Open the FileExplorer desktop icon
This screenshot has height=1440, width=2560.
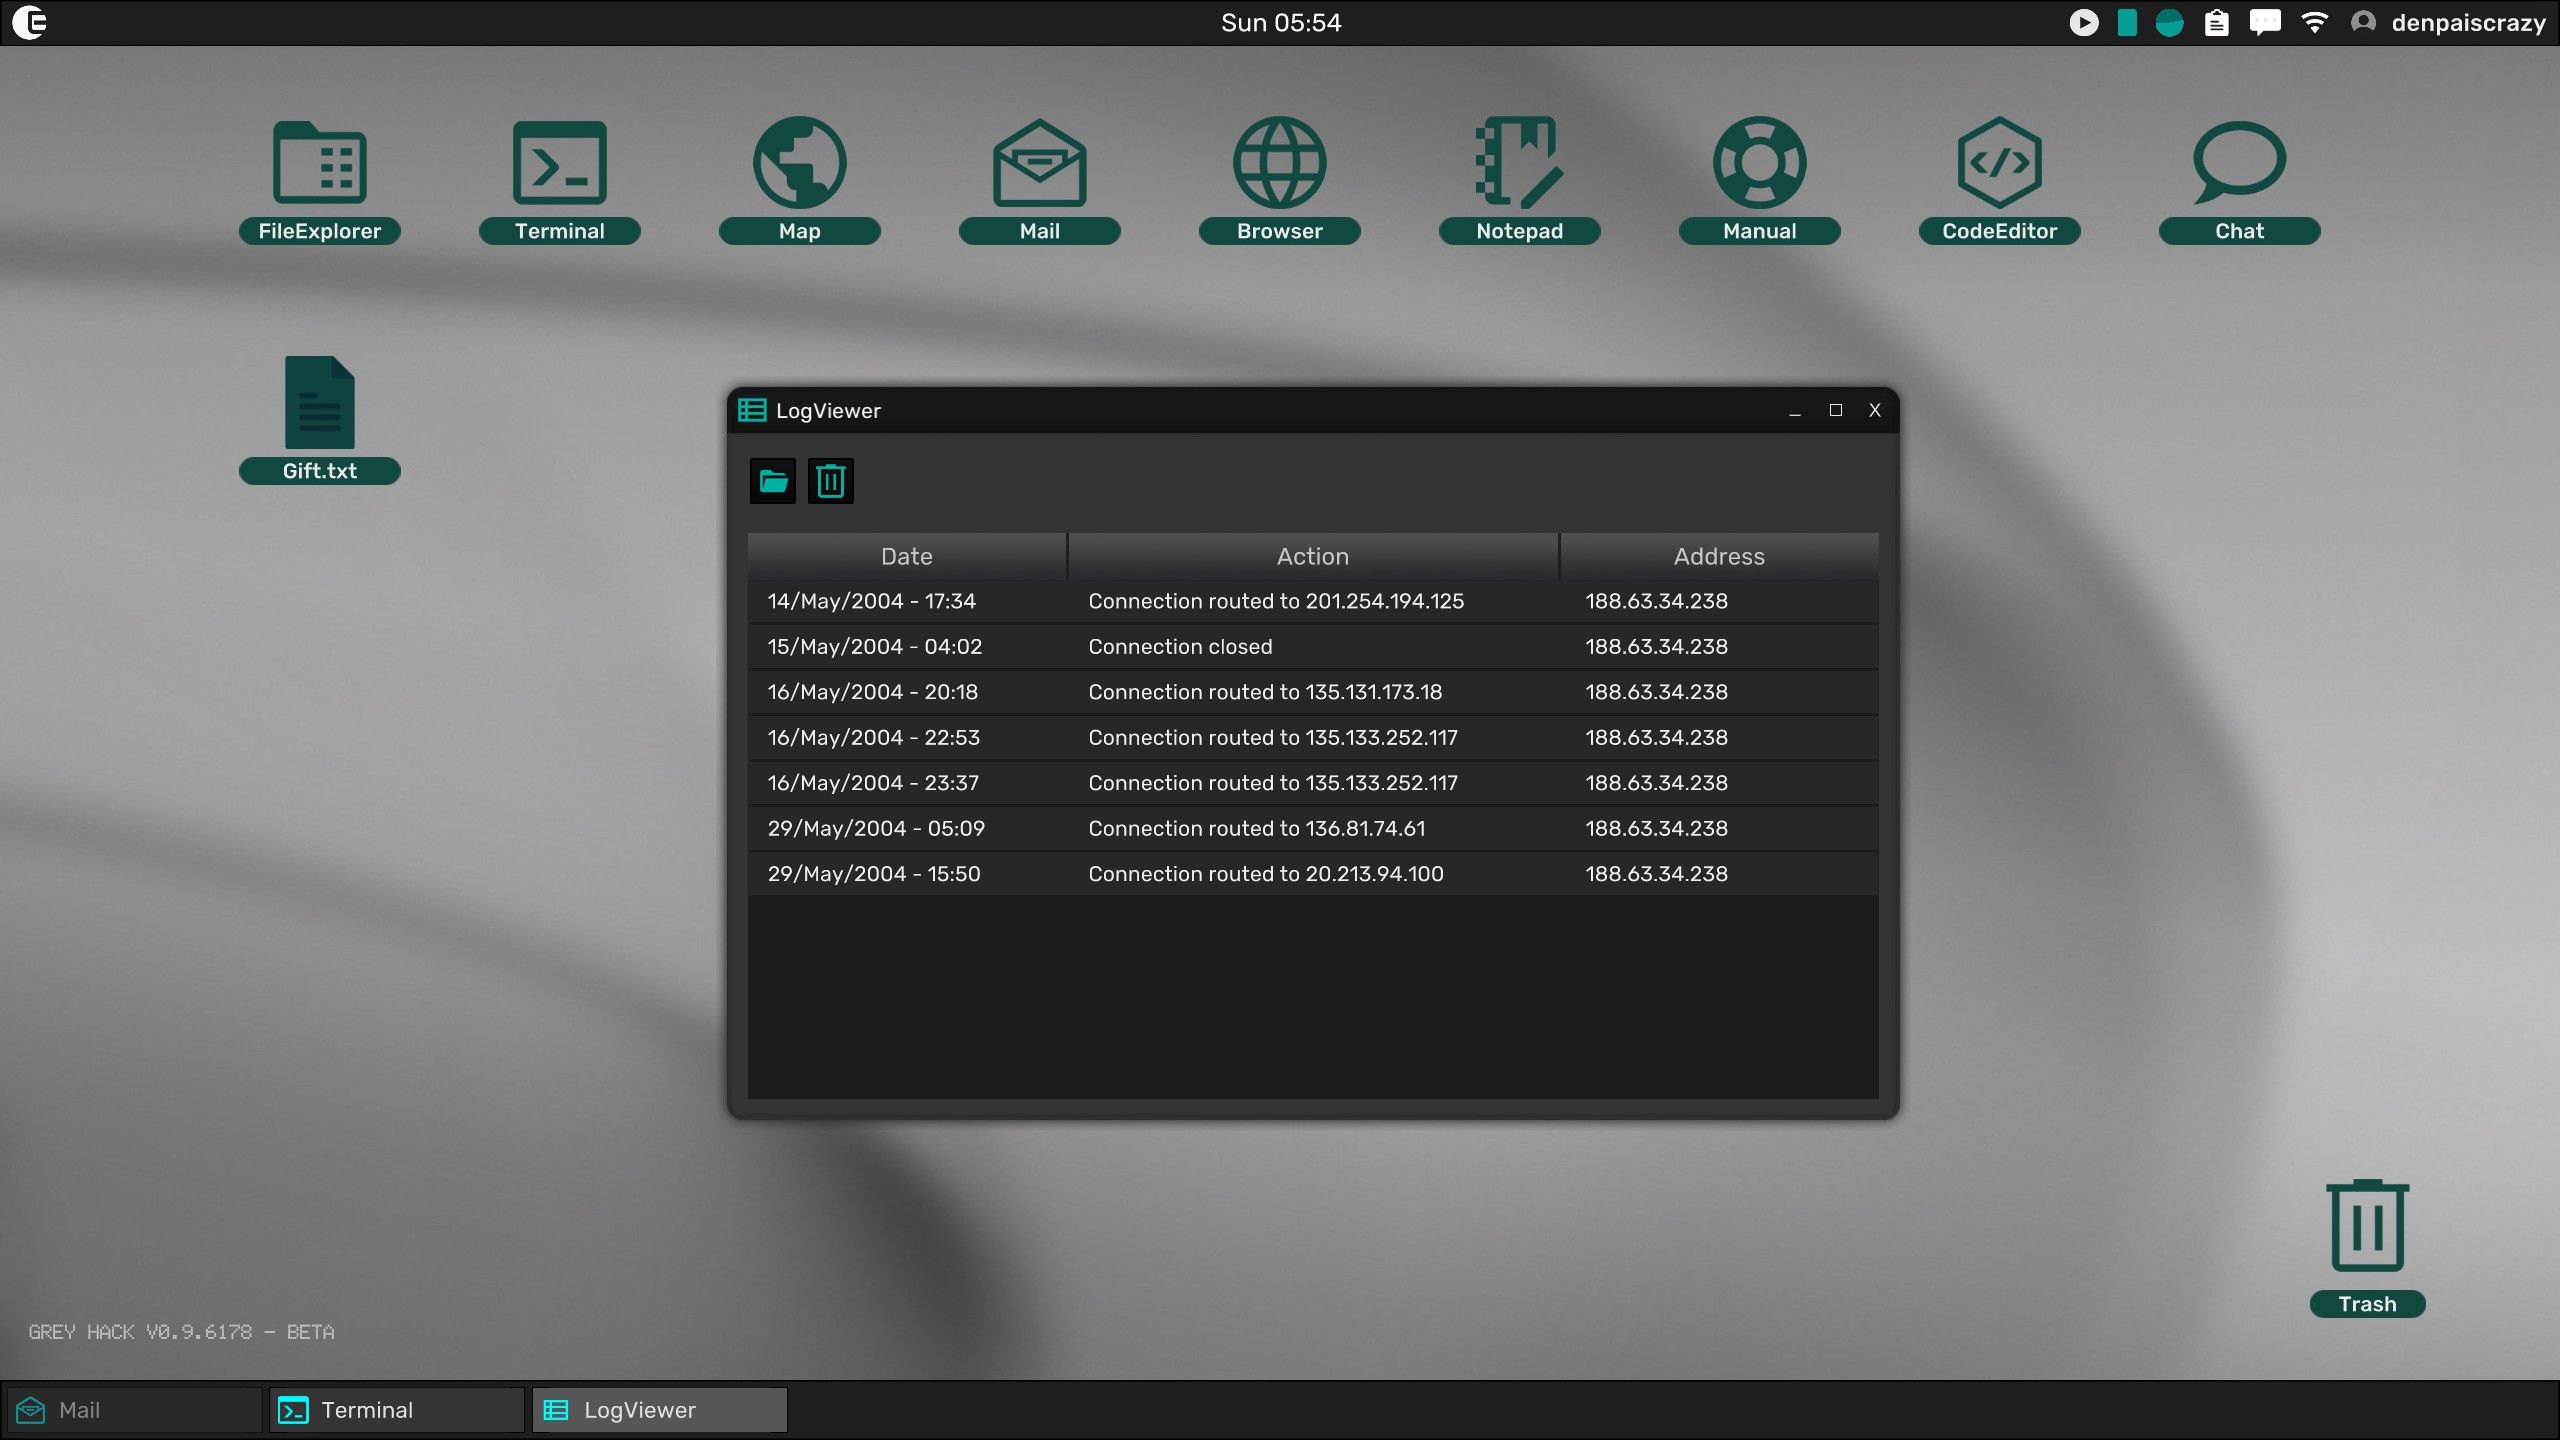[319, 165]
